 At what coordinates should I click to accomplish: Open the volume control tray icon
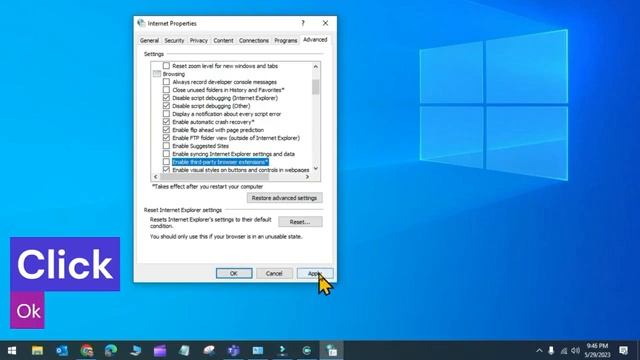576,351
